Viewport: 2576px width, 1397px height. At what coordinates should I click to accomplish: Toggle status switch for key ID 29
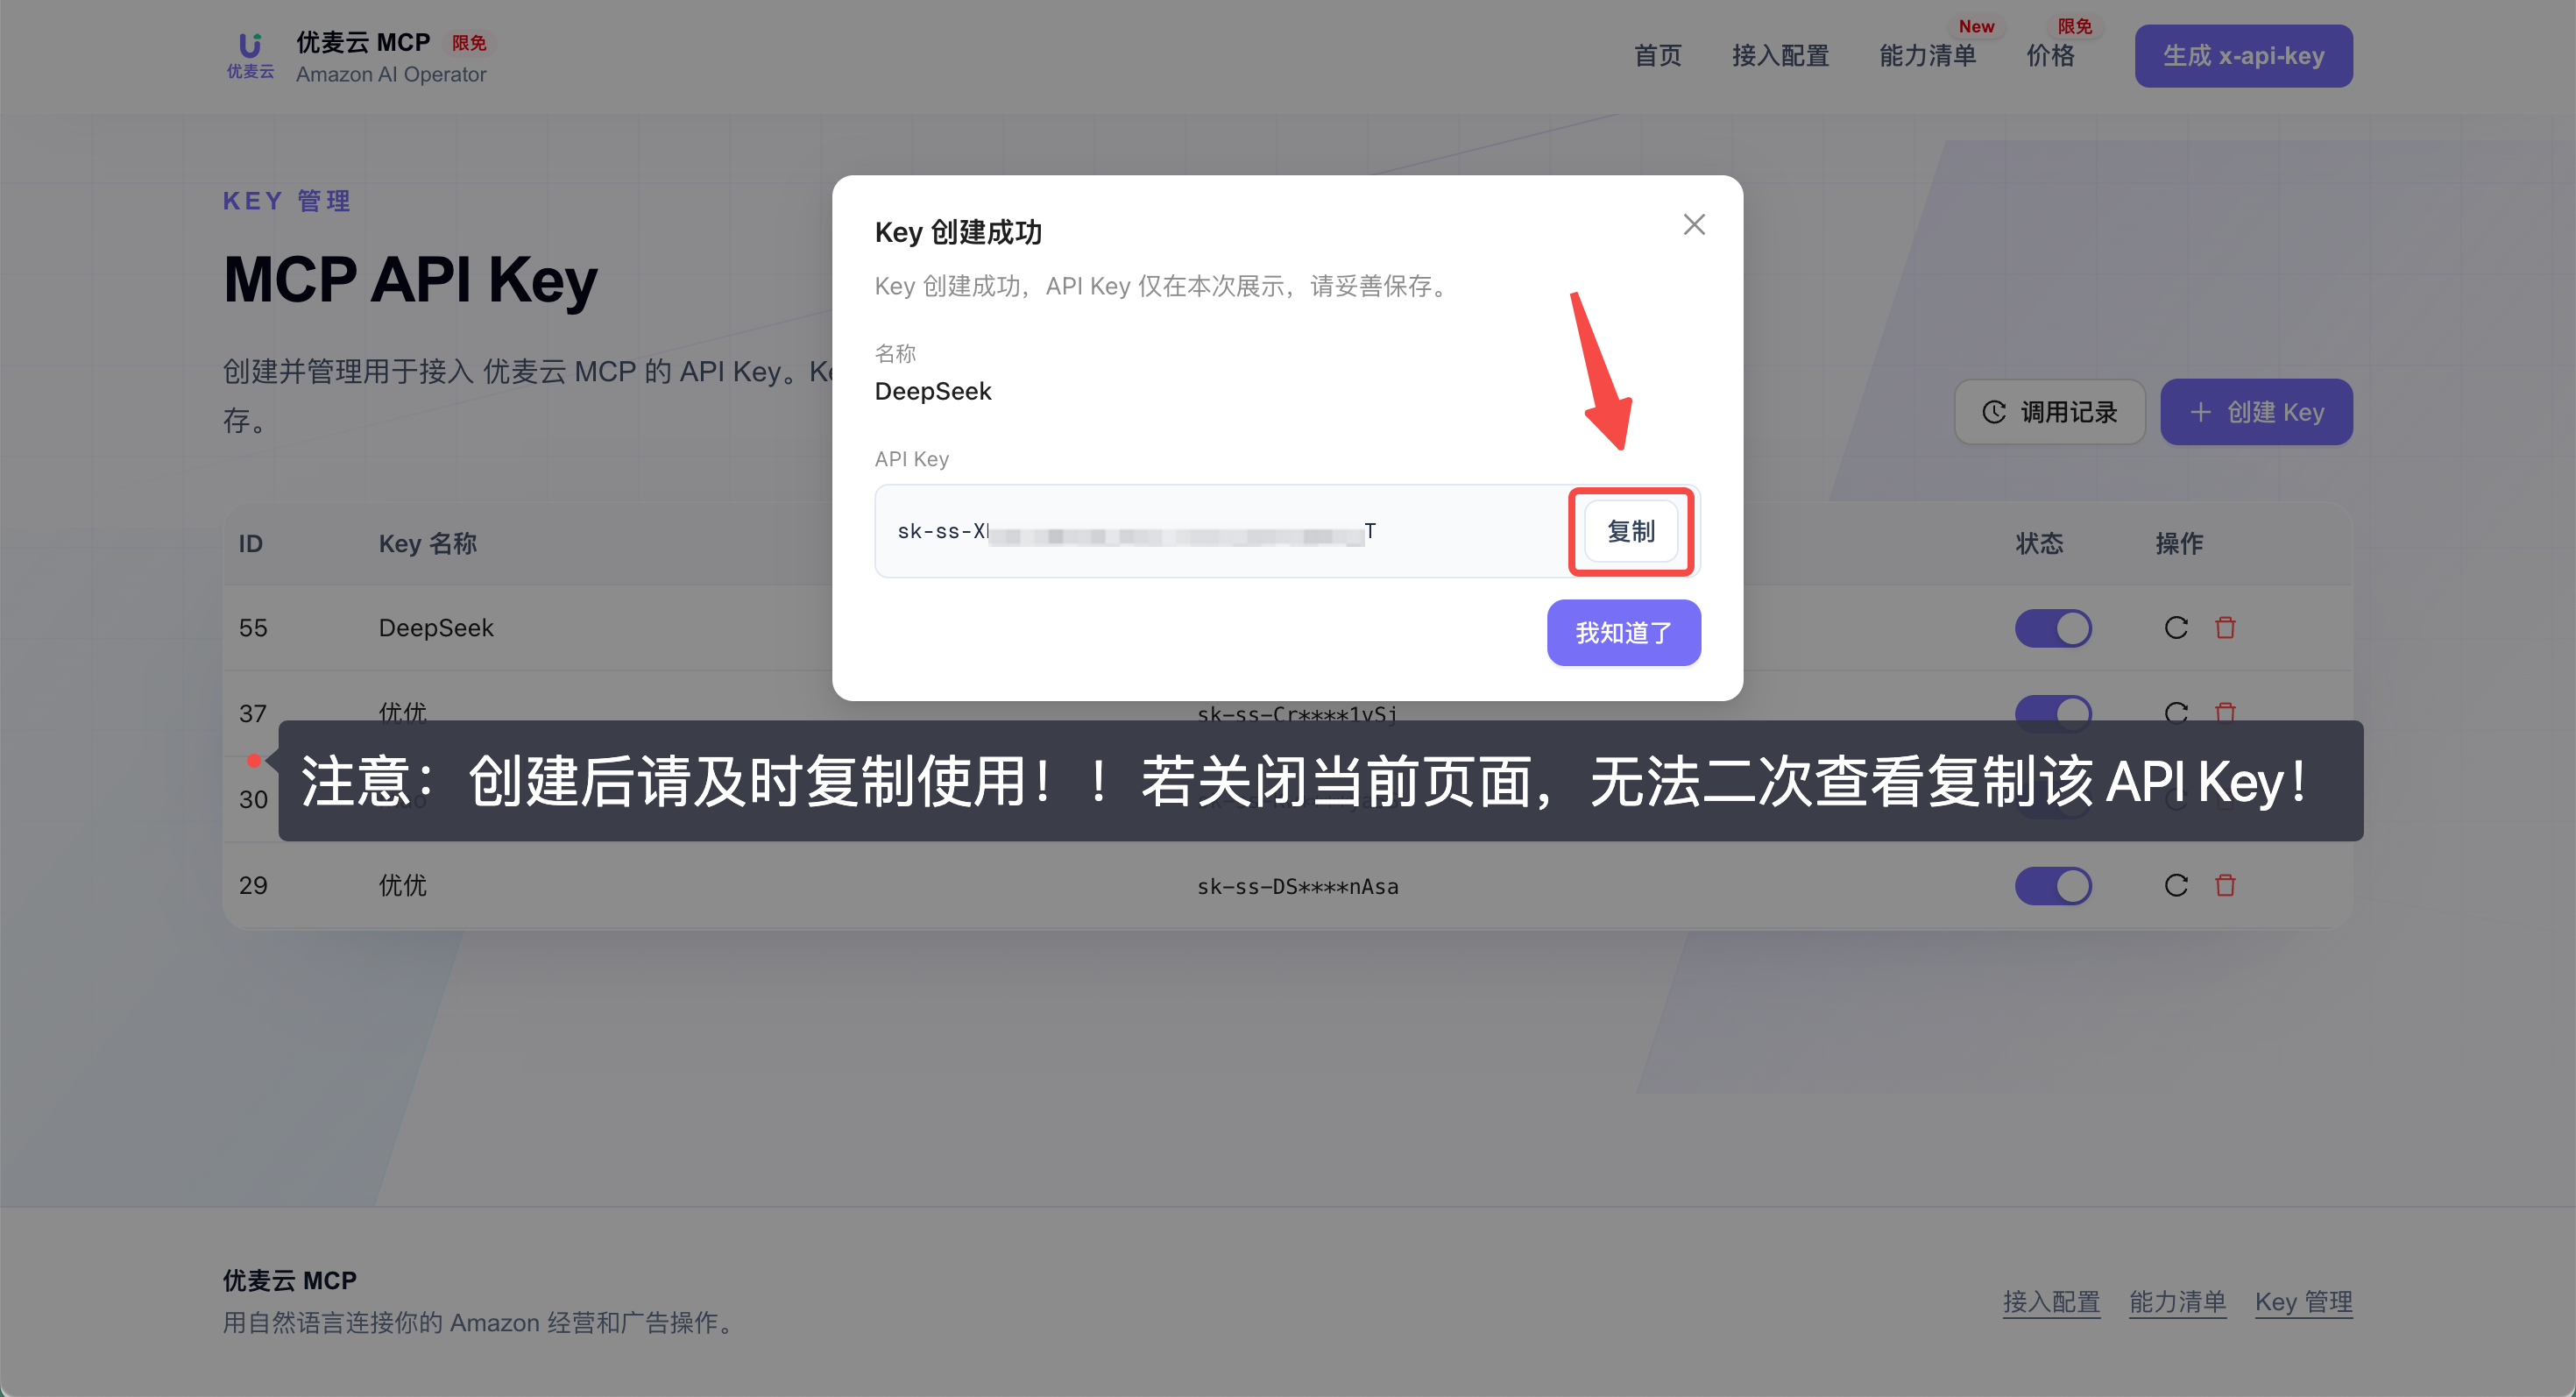2052,885
